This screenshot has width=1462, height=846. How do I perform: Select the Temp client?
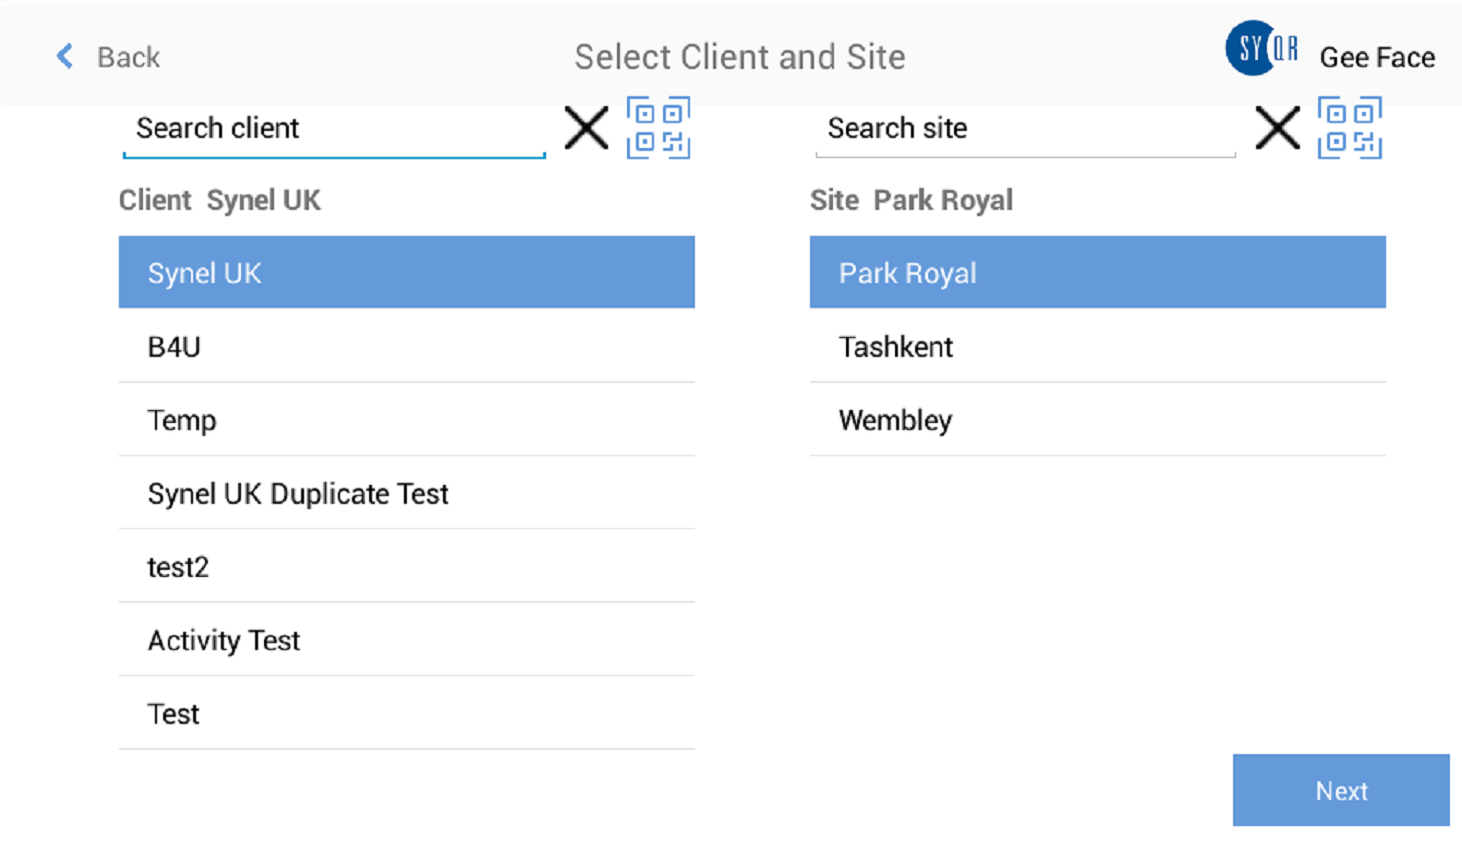[406, 420]
